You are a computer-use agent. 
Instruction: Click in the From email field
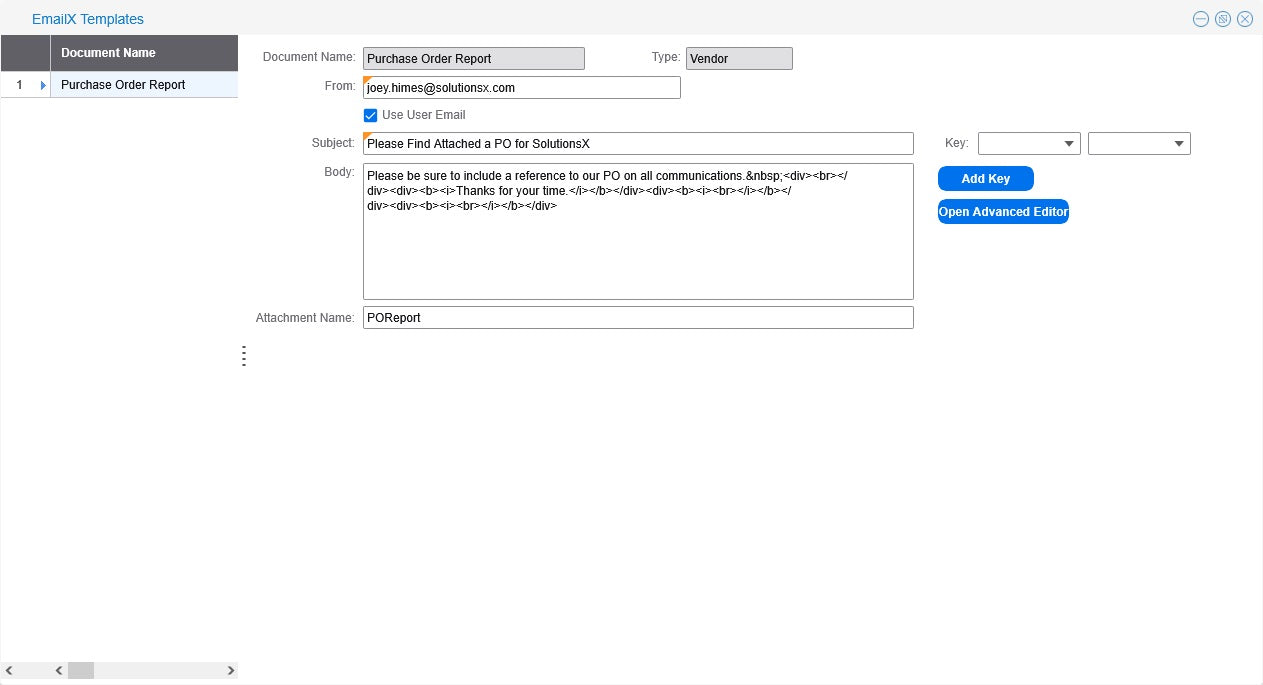point(521,88)
